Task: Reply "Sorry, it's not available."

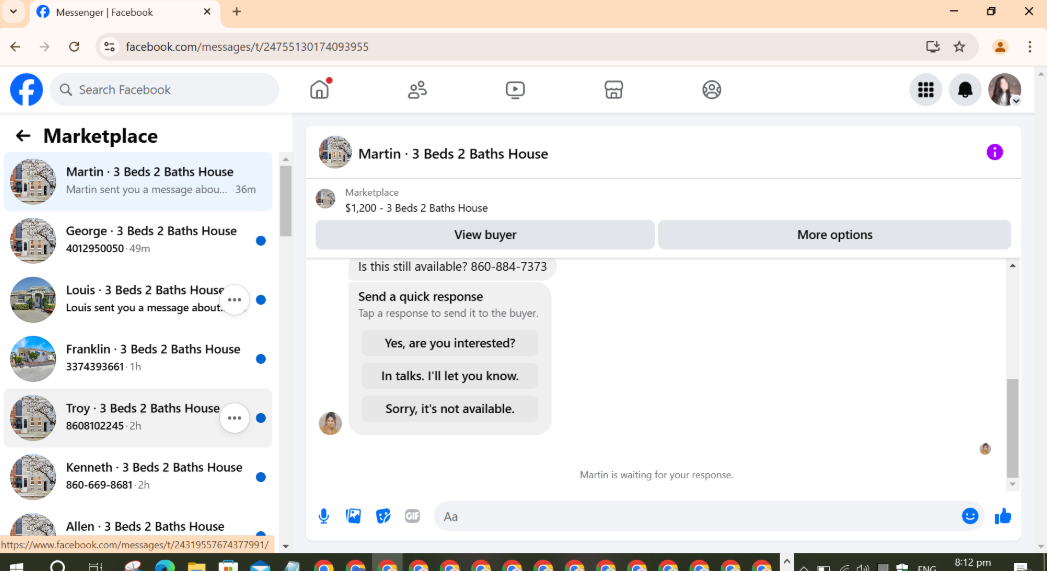Action: pyautogui.click(x=450, y=409)
